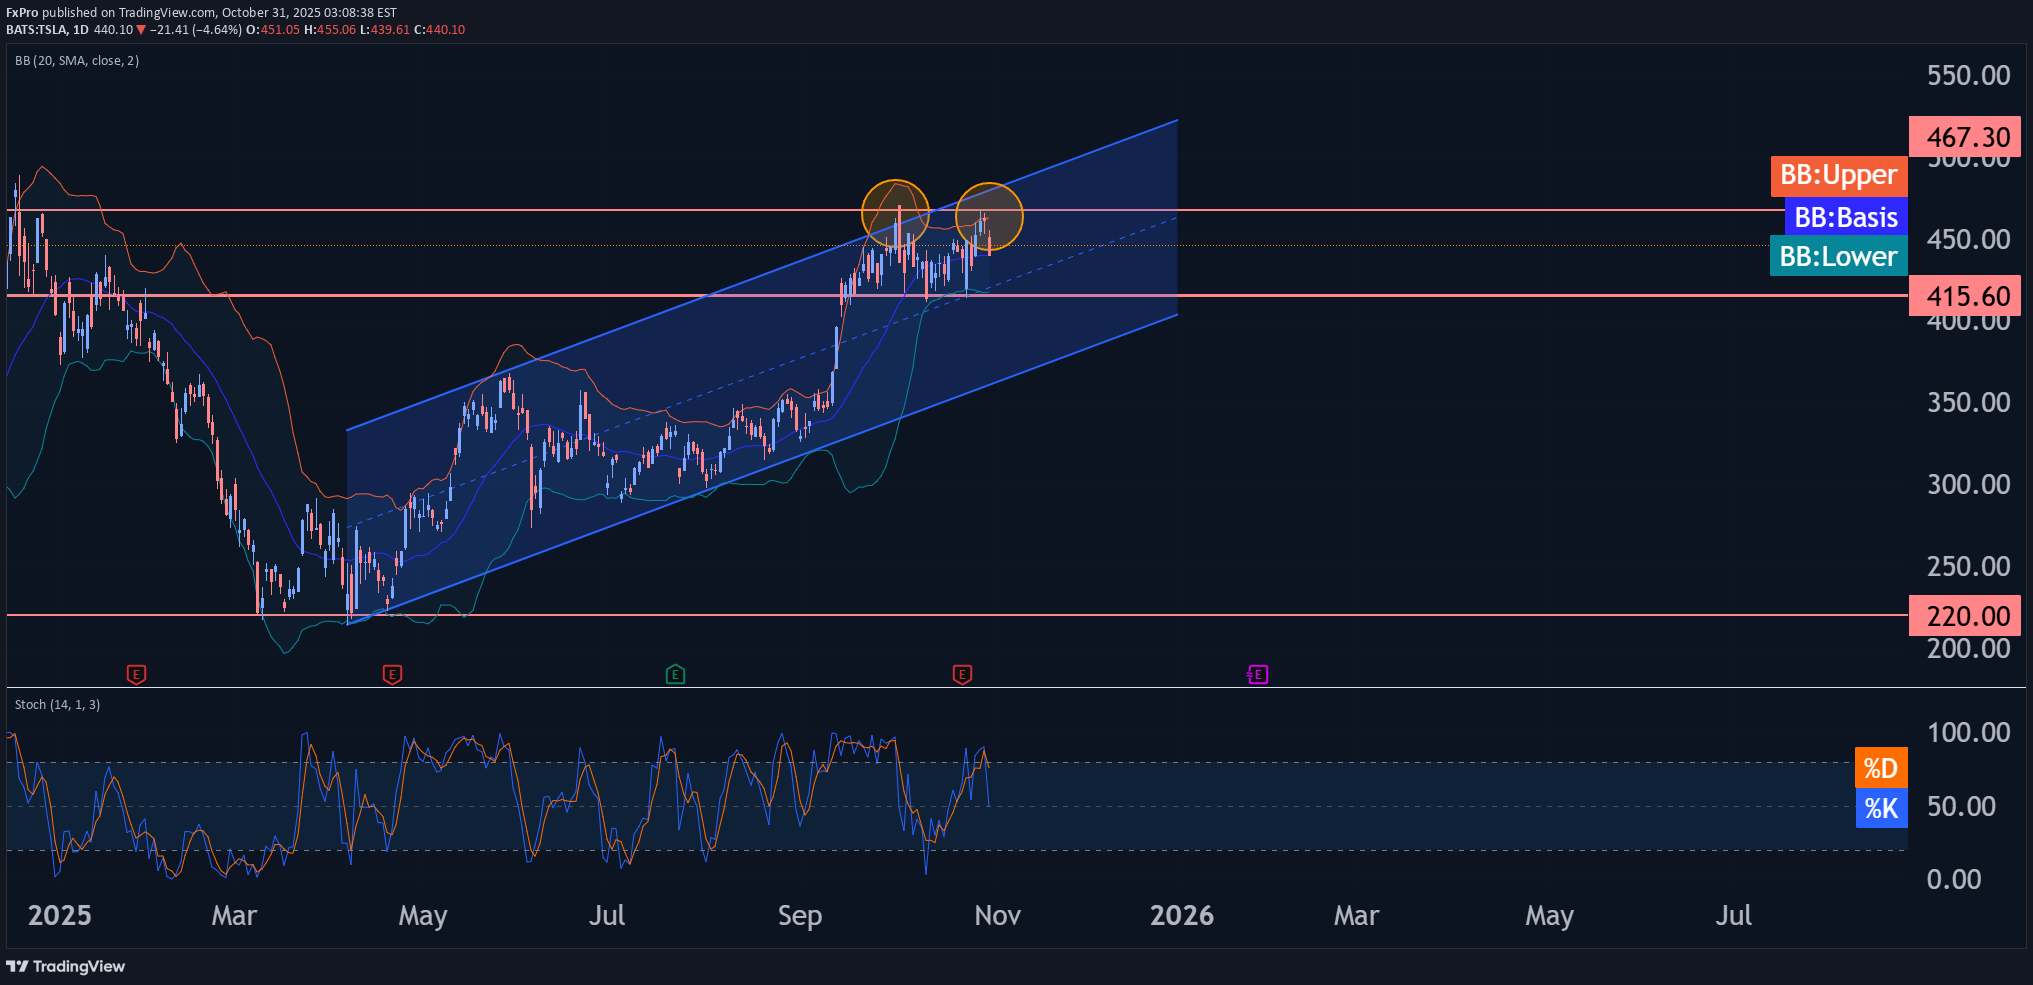
Task: Open the BB (20, SMA, close, 2) legend
Action: point(77,61)
